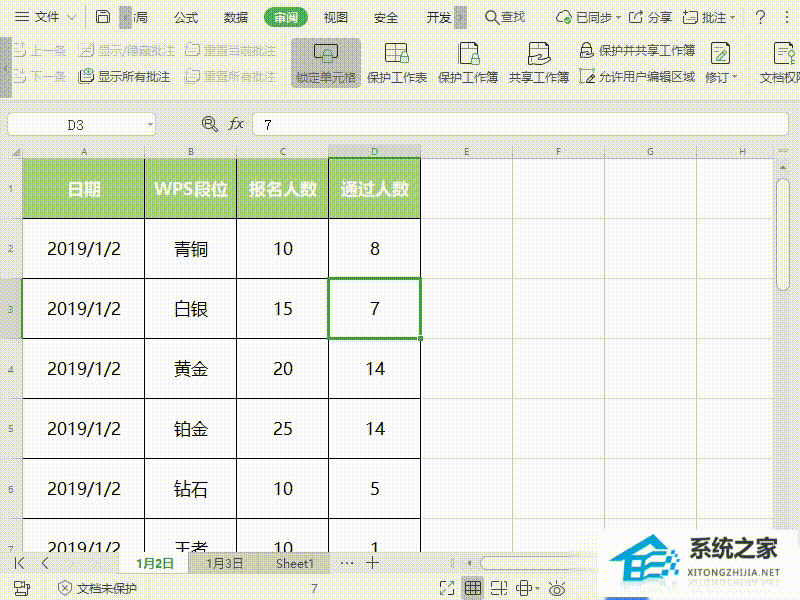Viewport: 800px width, 600px height.
Task: Open the 数据 ribbon tab
Action: click(236, 17)
